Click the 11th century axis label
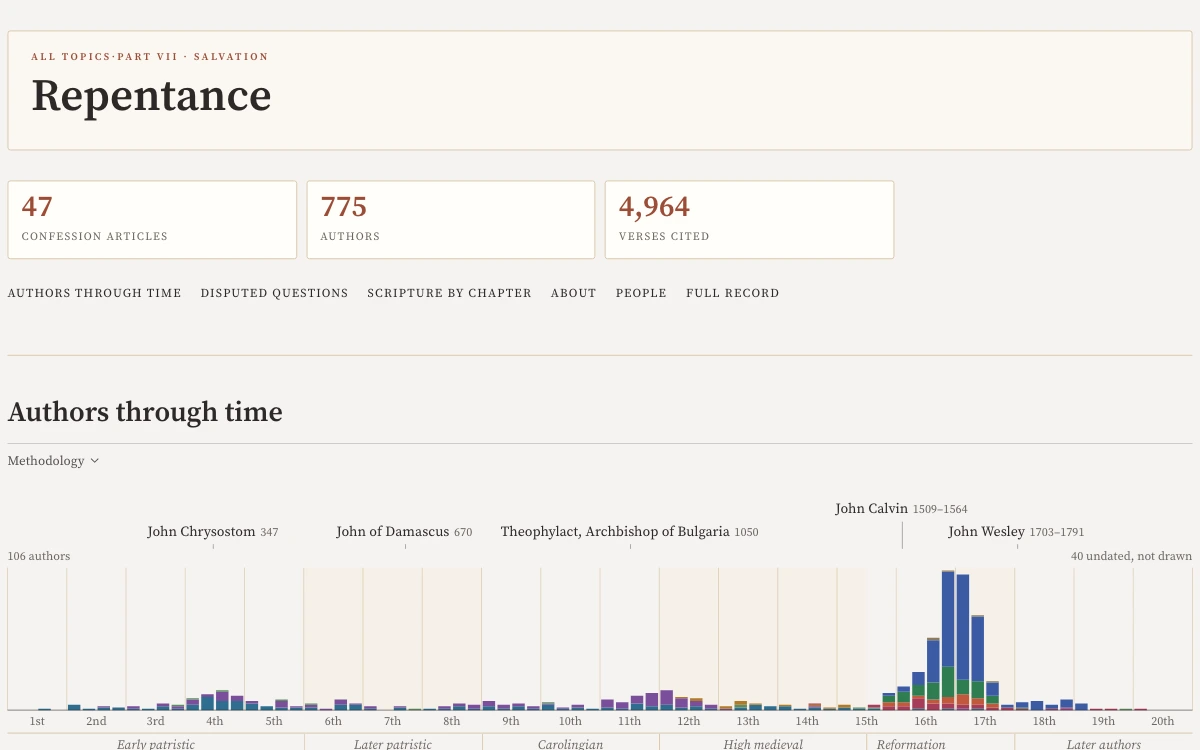 (629, 721)
